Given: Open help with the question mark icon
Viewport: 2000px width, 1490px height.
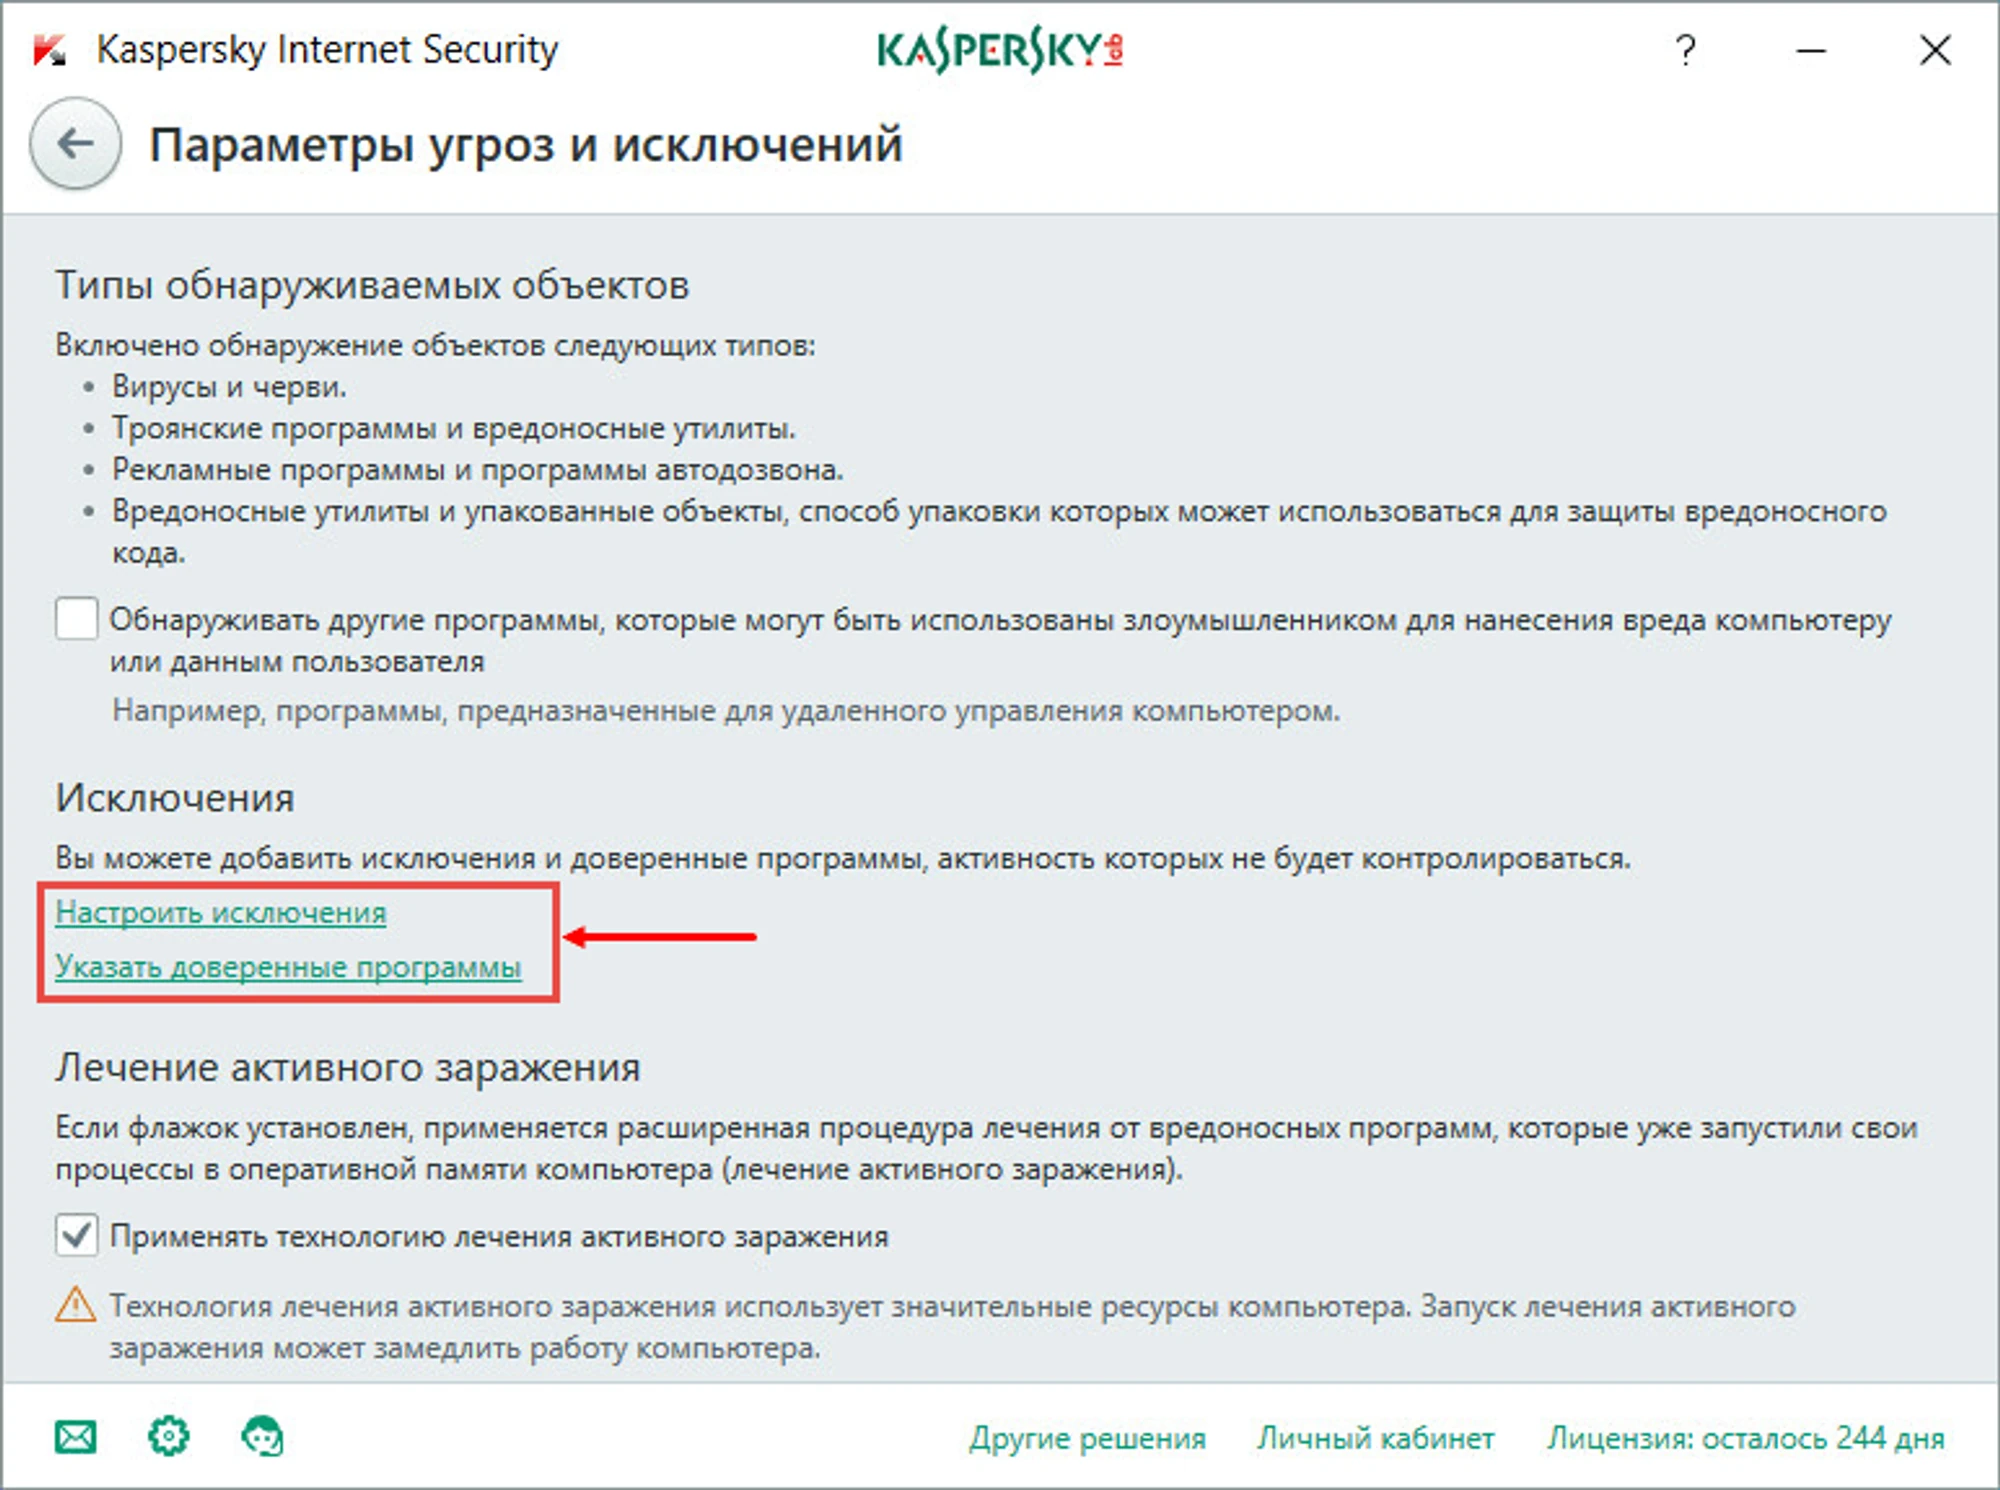Looking at the screenshot, I should (1685, 50).
